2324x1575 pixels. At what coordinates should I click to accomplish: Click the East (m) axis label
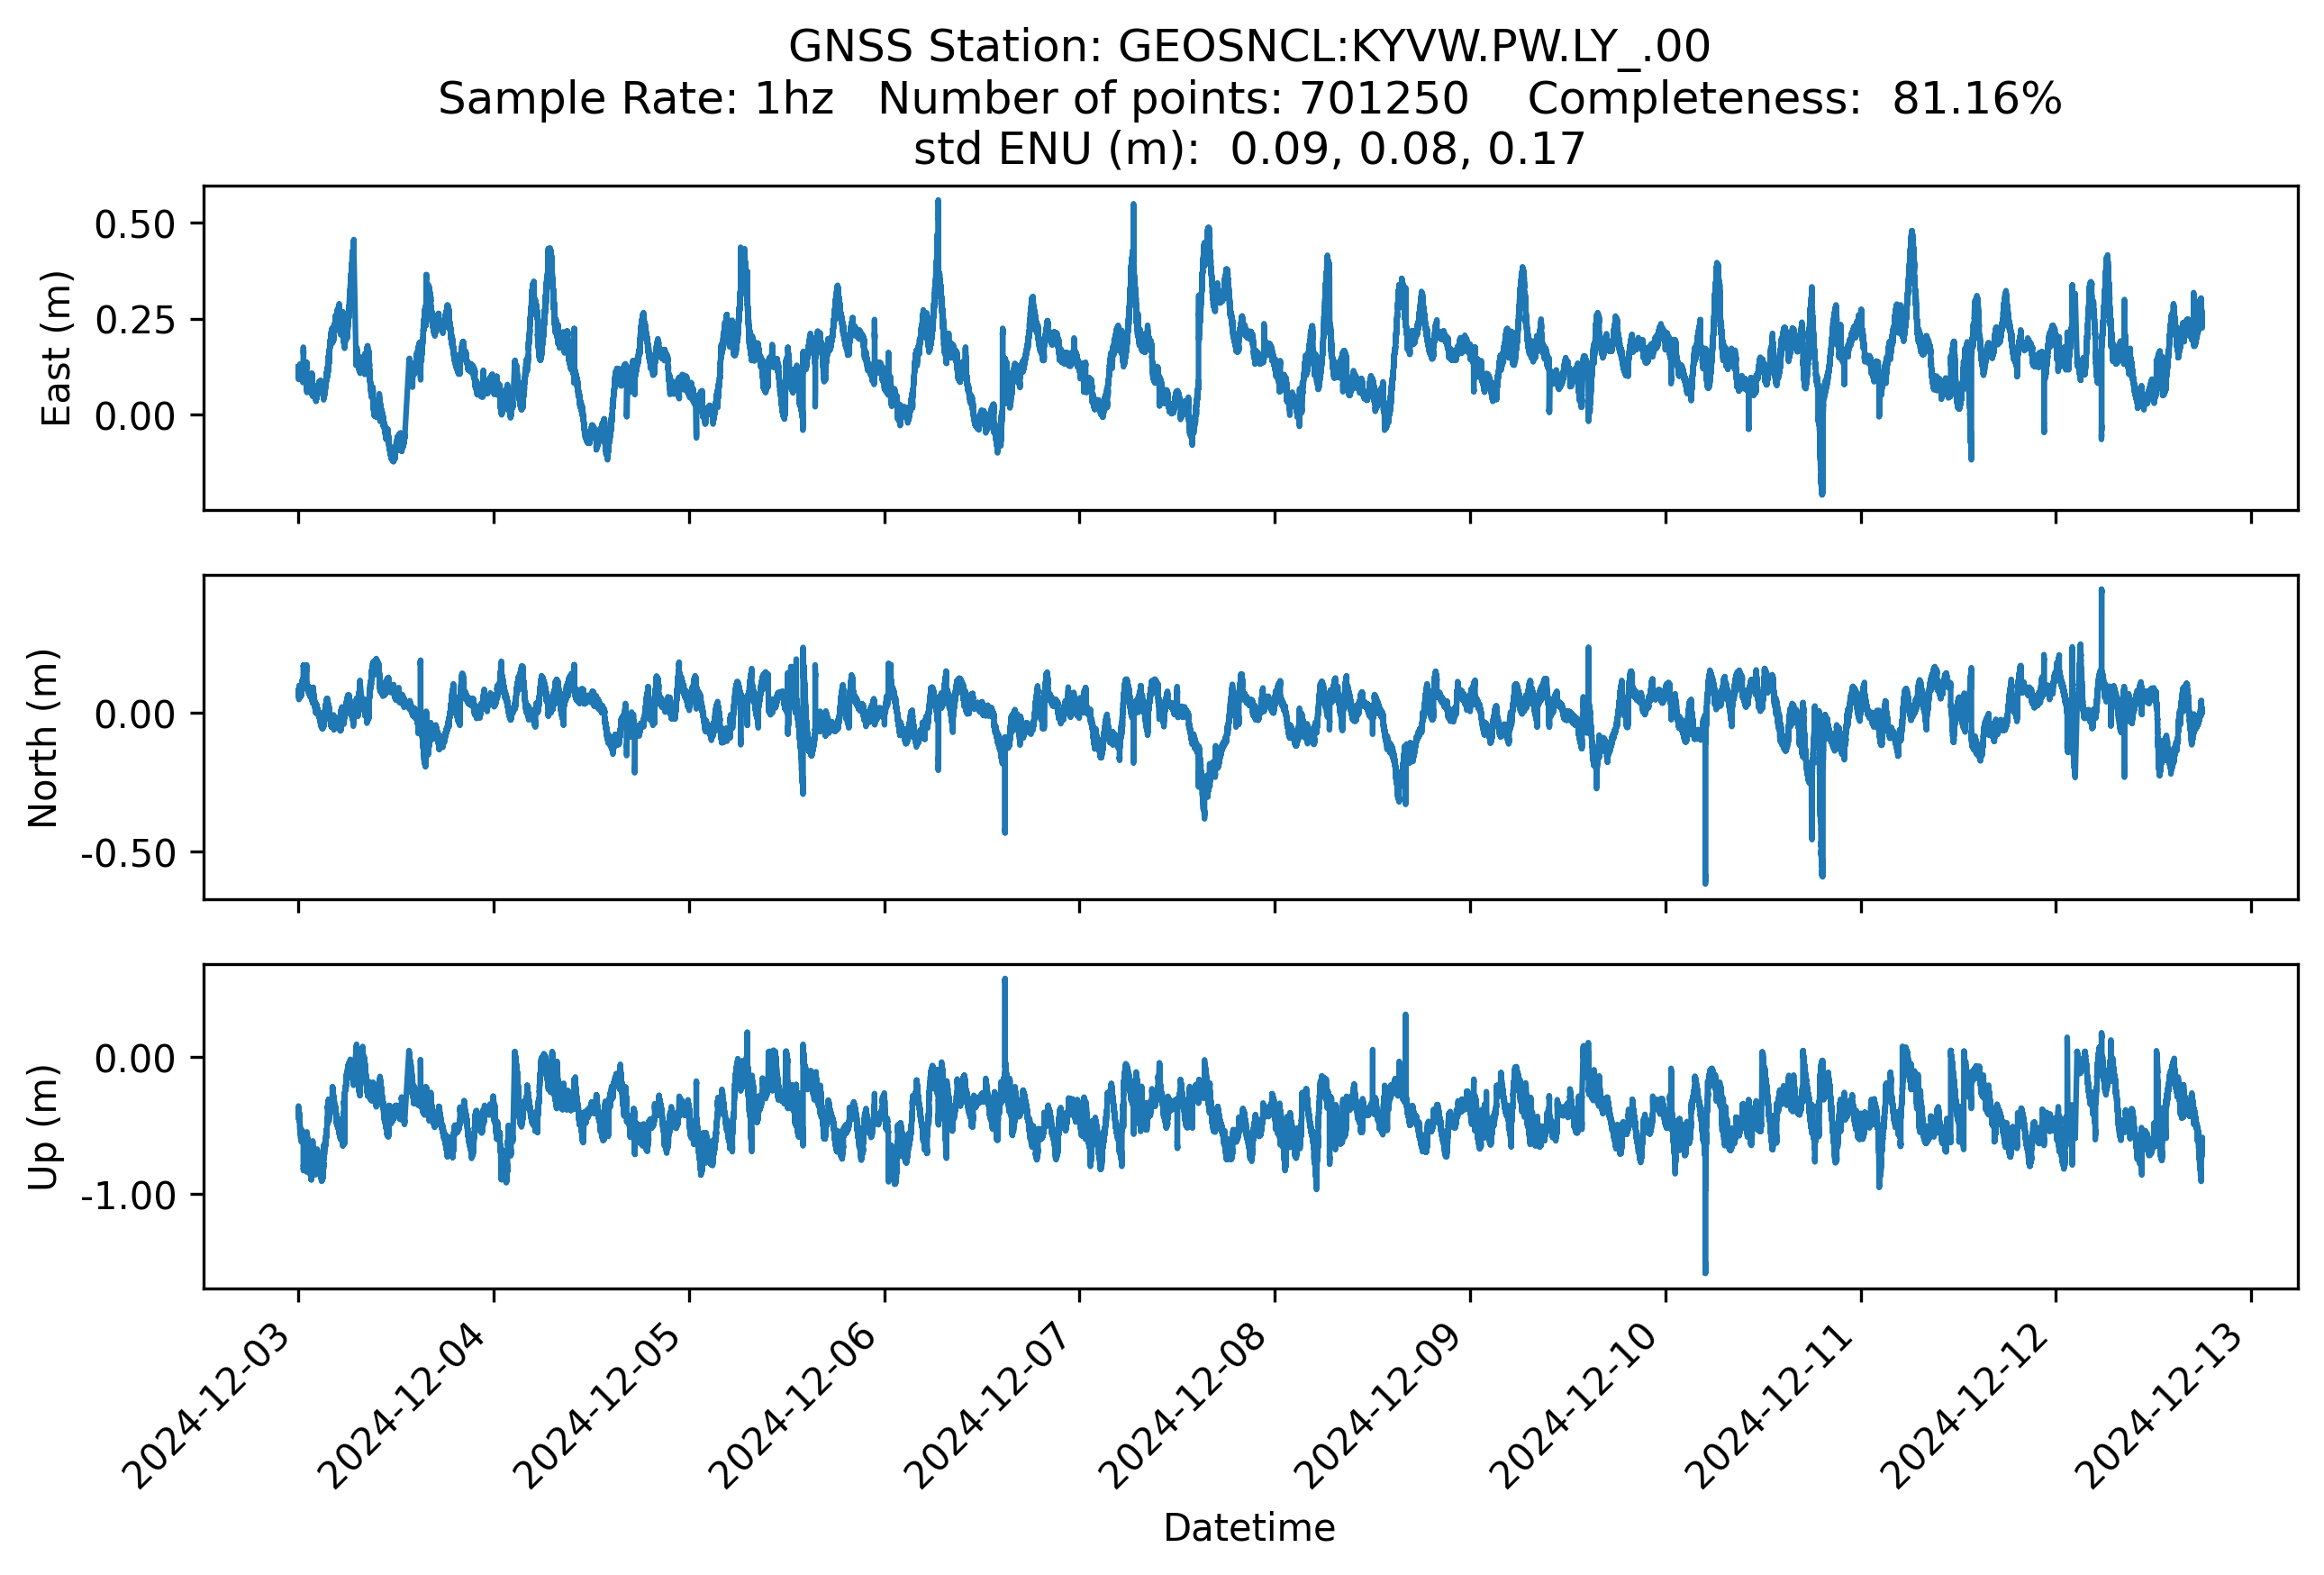[56, 348]
